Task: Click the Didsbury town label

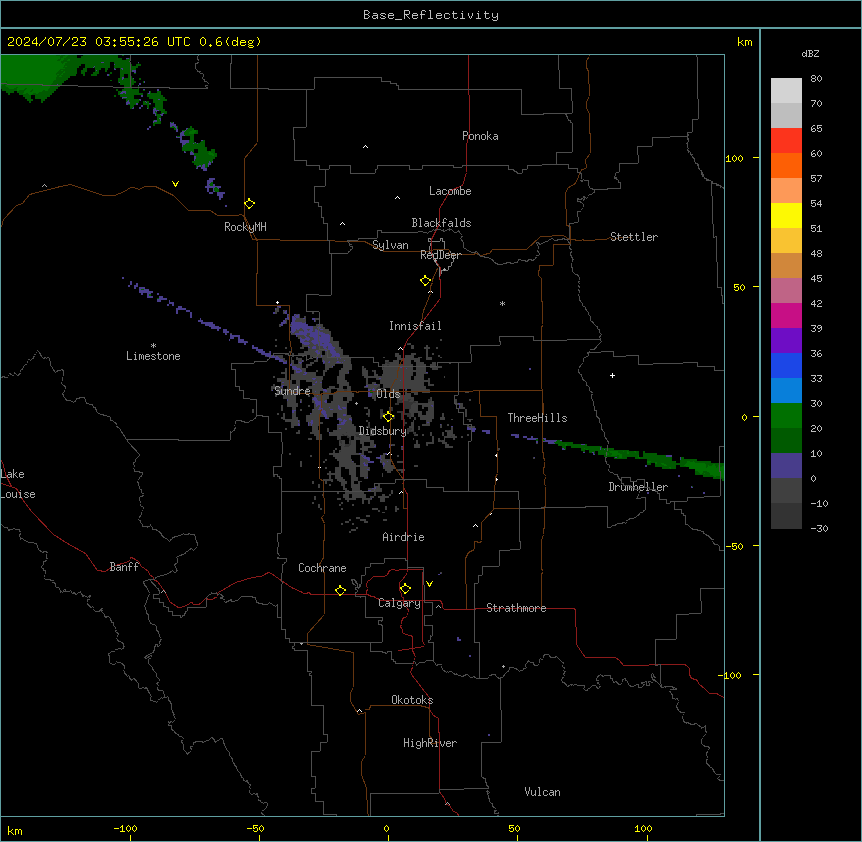Action: [x=383, y=431]
